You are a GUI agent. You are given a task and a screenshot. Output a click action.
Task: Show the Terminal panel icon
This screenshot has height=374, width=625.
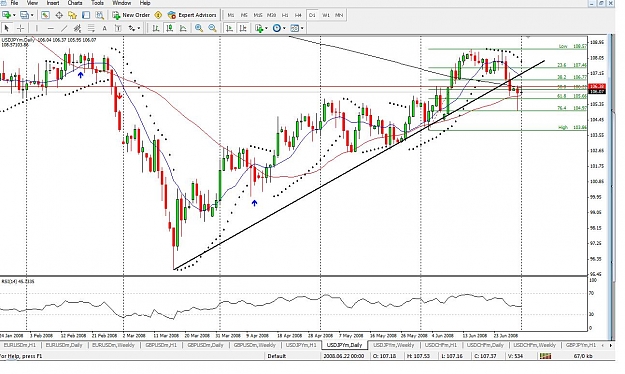pyautogui.click(x=86, y=15)
